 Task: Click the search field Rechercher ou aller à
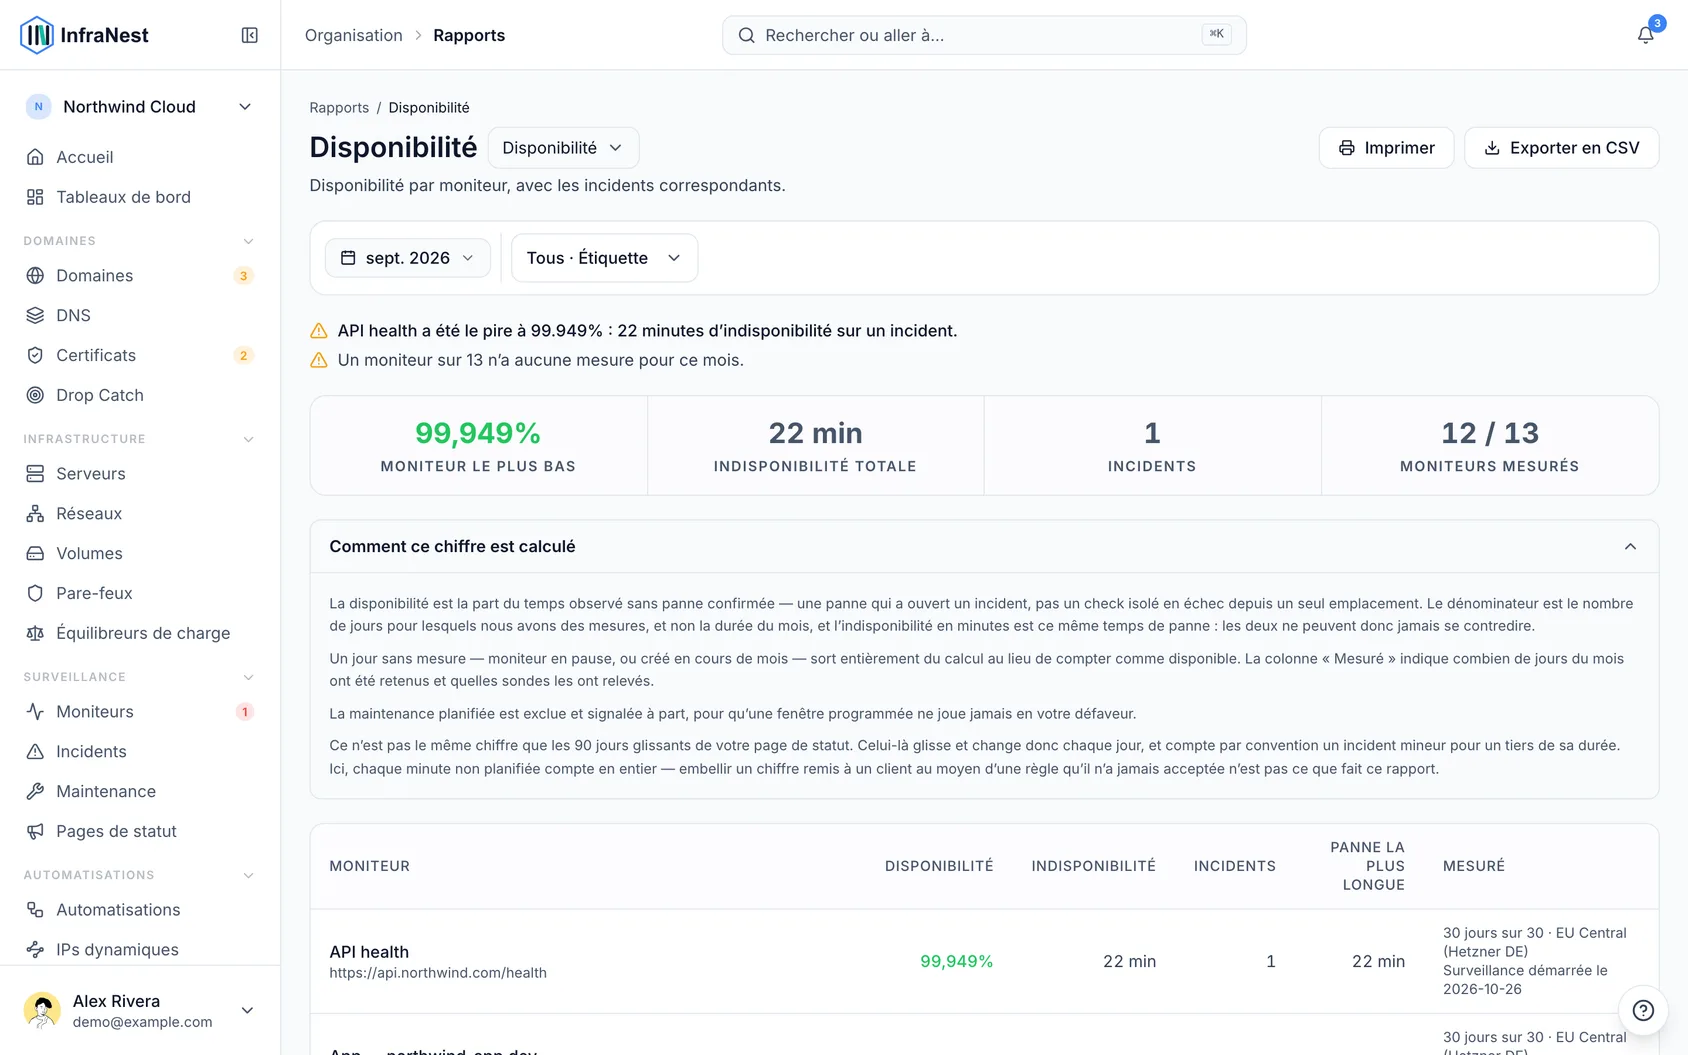click(x=984, y=35)
